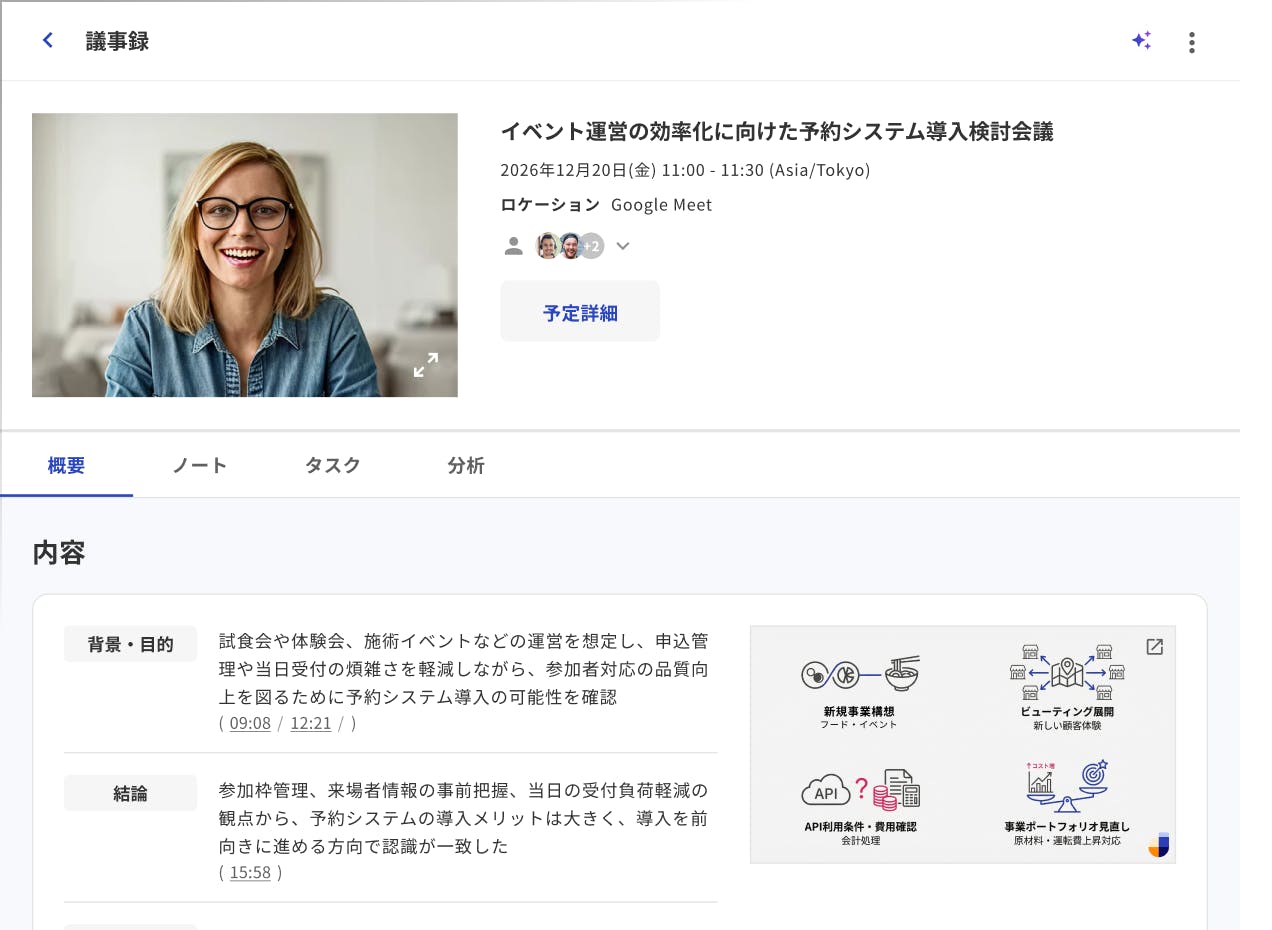The width and height of the screenshot is (1272, 930).
Task: Select the first participant avatar
Action: (547, 246)
